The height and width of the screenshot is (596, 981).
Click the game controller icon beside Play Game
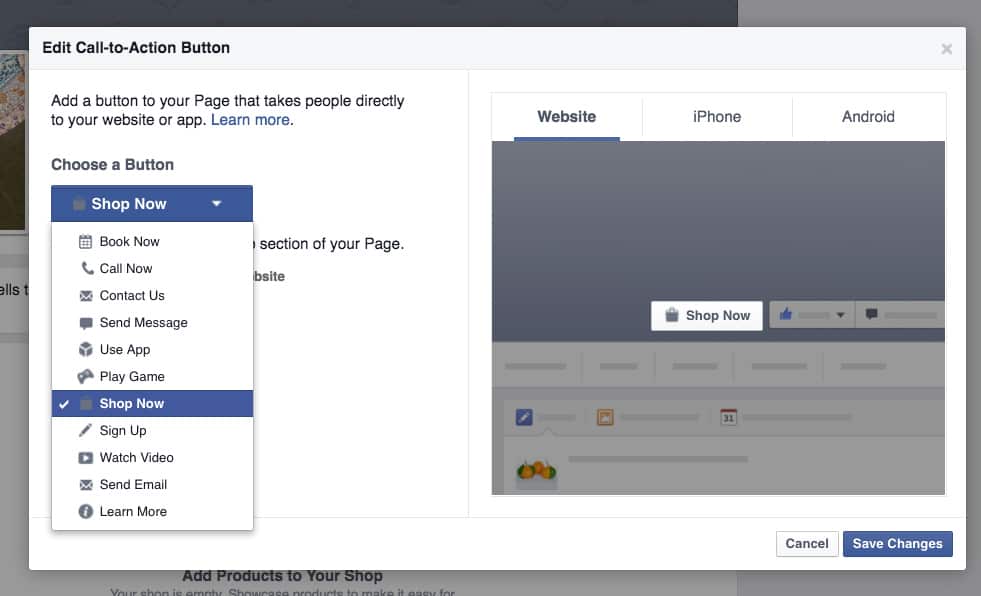85,376
